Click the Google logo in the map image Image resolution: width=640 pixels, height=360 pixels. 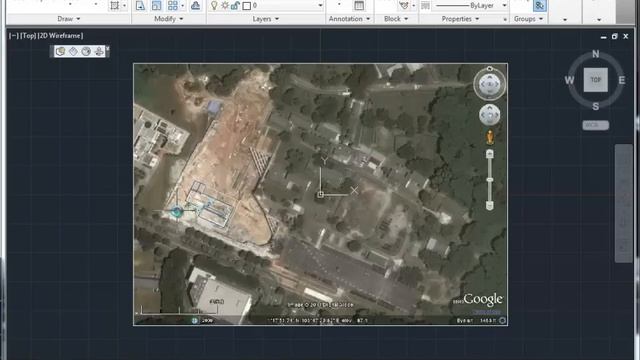pos(483,299)
